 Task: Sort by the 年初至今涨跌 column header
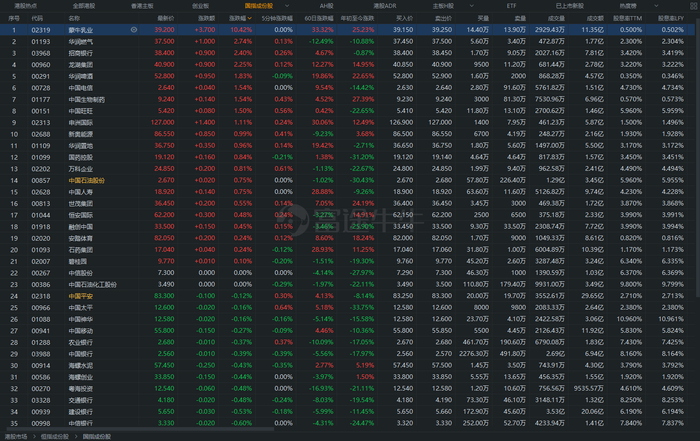click(358, 18)
